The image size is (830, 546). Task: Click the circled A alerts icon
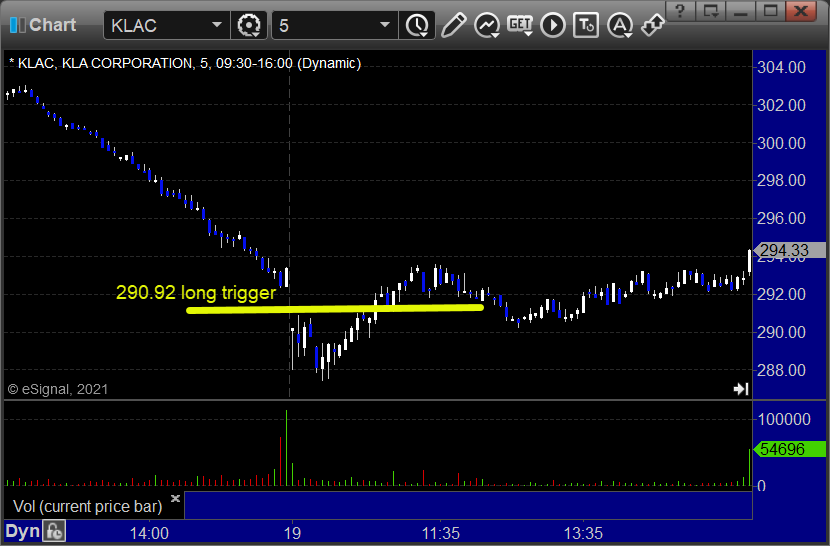click(x=620, y=25)
